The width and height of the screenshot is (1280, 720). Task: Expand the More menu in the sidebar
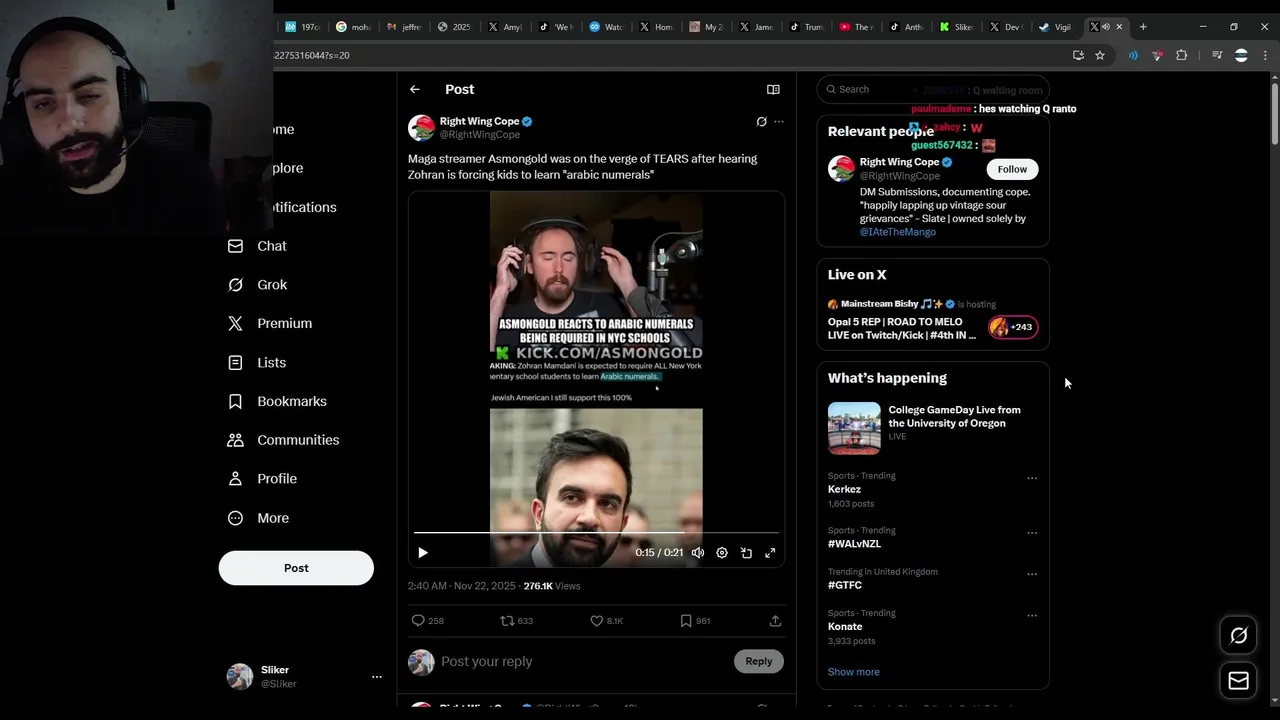(258, 518)
